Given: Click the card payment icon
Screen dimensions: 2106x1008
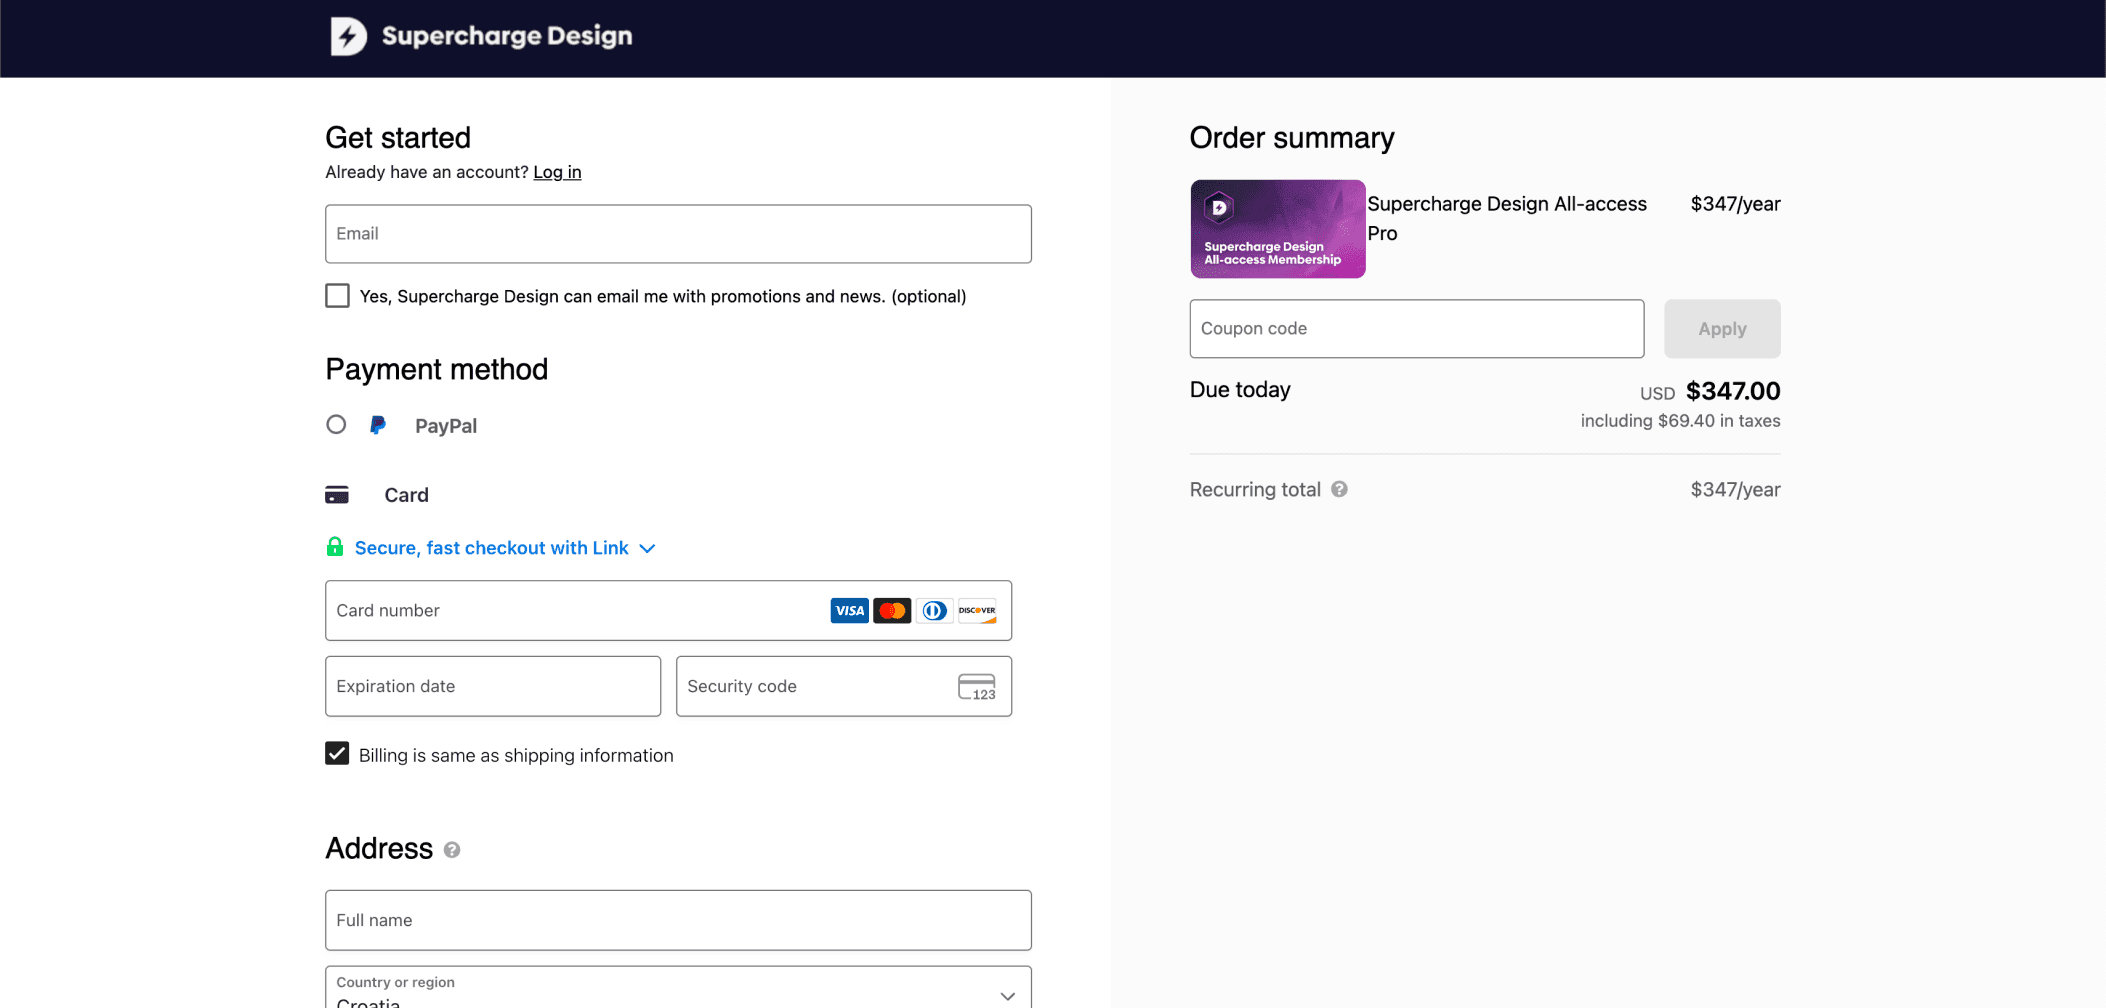Looking at the screenshot, I should pyautogui.click(x=337, y=493).
